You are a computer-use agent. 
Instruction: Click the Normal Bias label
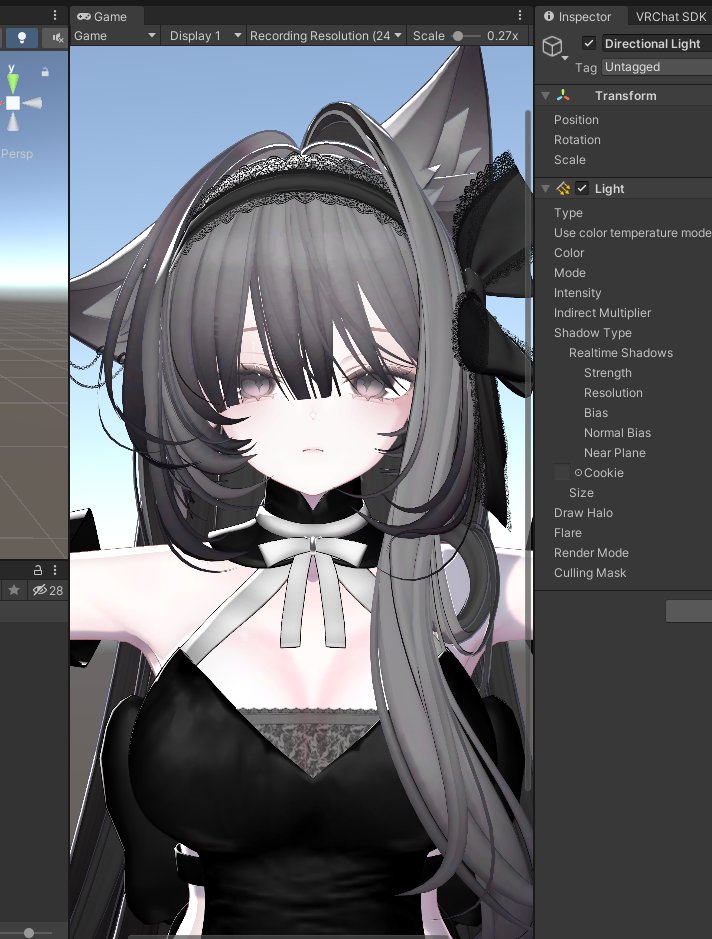pos(617,433)
